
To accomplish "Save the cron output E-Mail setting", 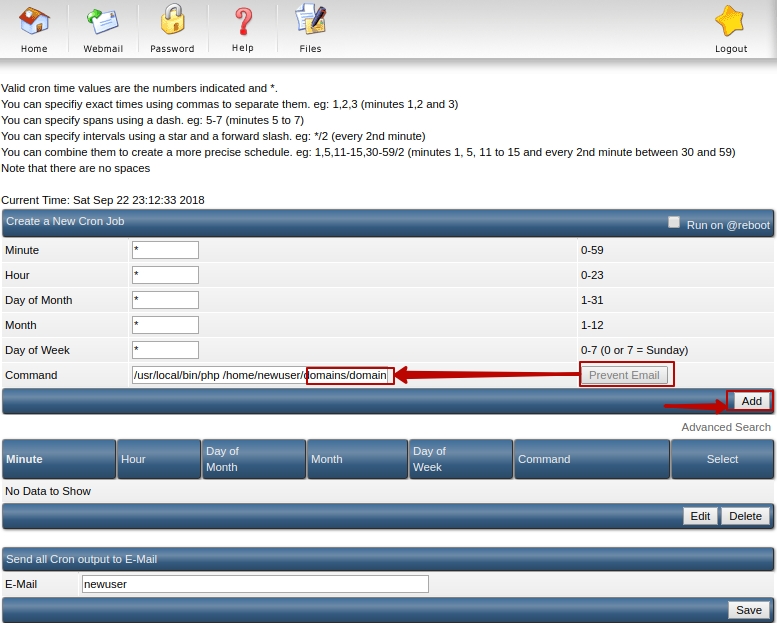I will point(749,610).
